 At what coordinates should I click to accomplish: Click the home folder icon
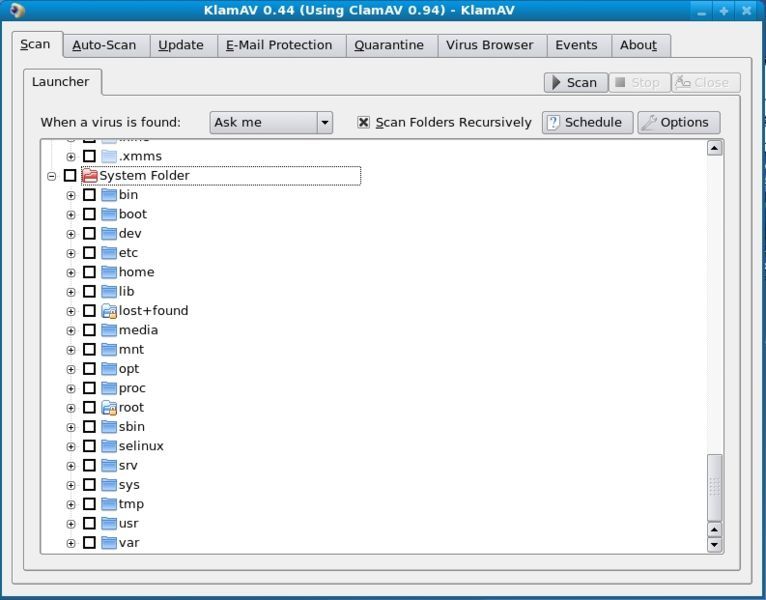(x=109, y=272)
